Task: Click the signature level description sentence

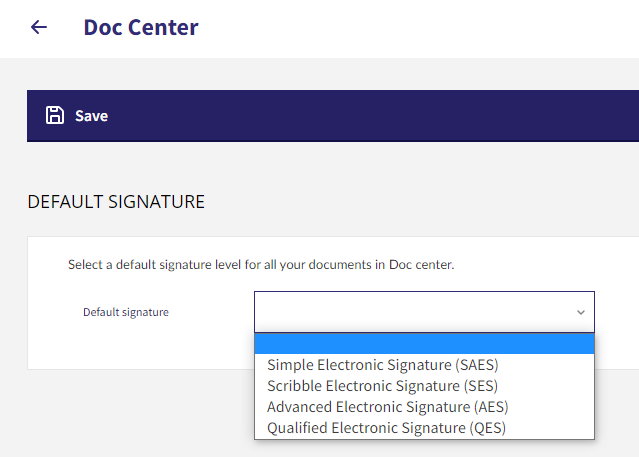Action: point(261,265)
